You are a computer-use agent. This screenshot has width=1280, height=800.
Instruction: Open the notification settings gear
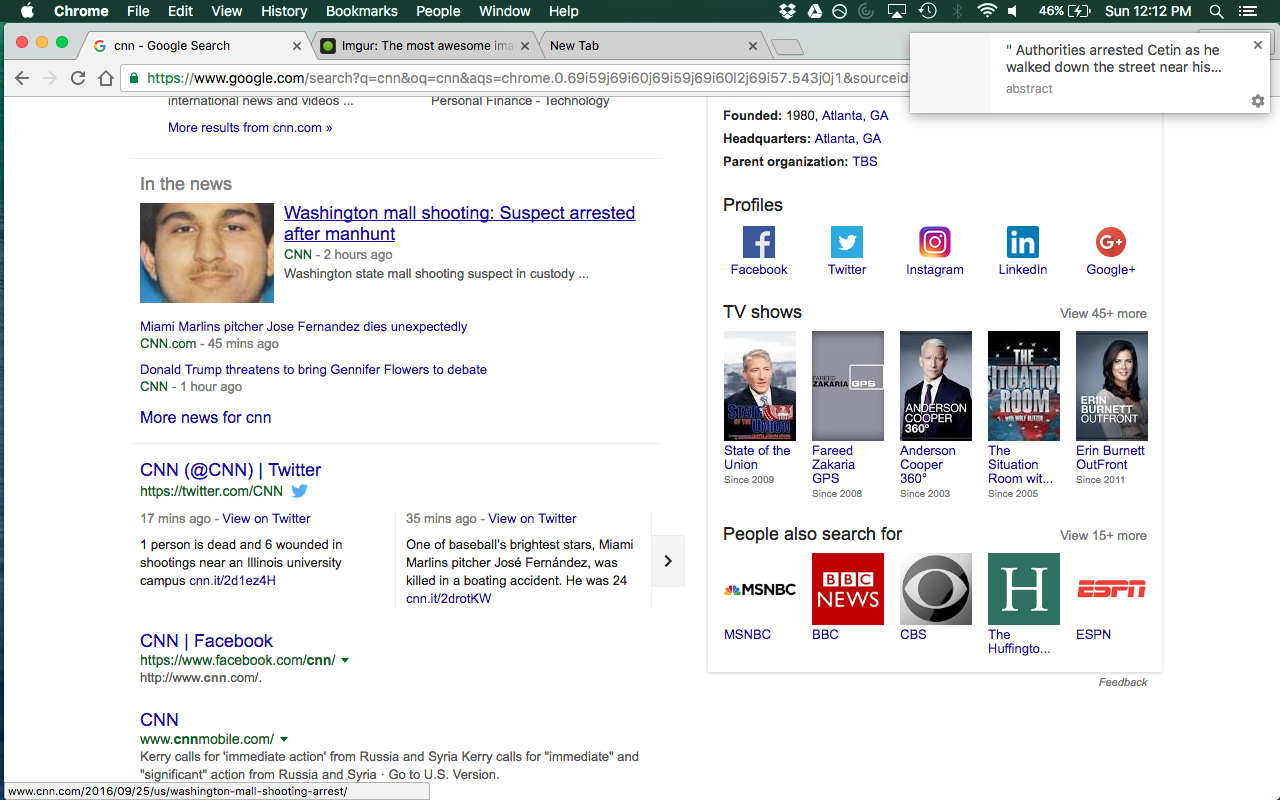click(x=1258, y=101)
